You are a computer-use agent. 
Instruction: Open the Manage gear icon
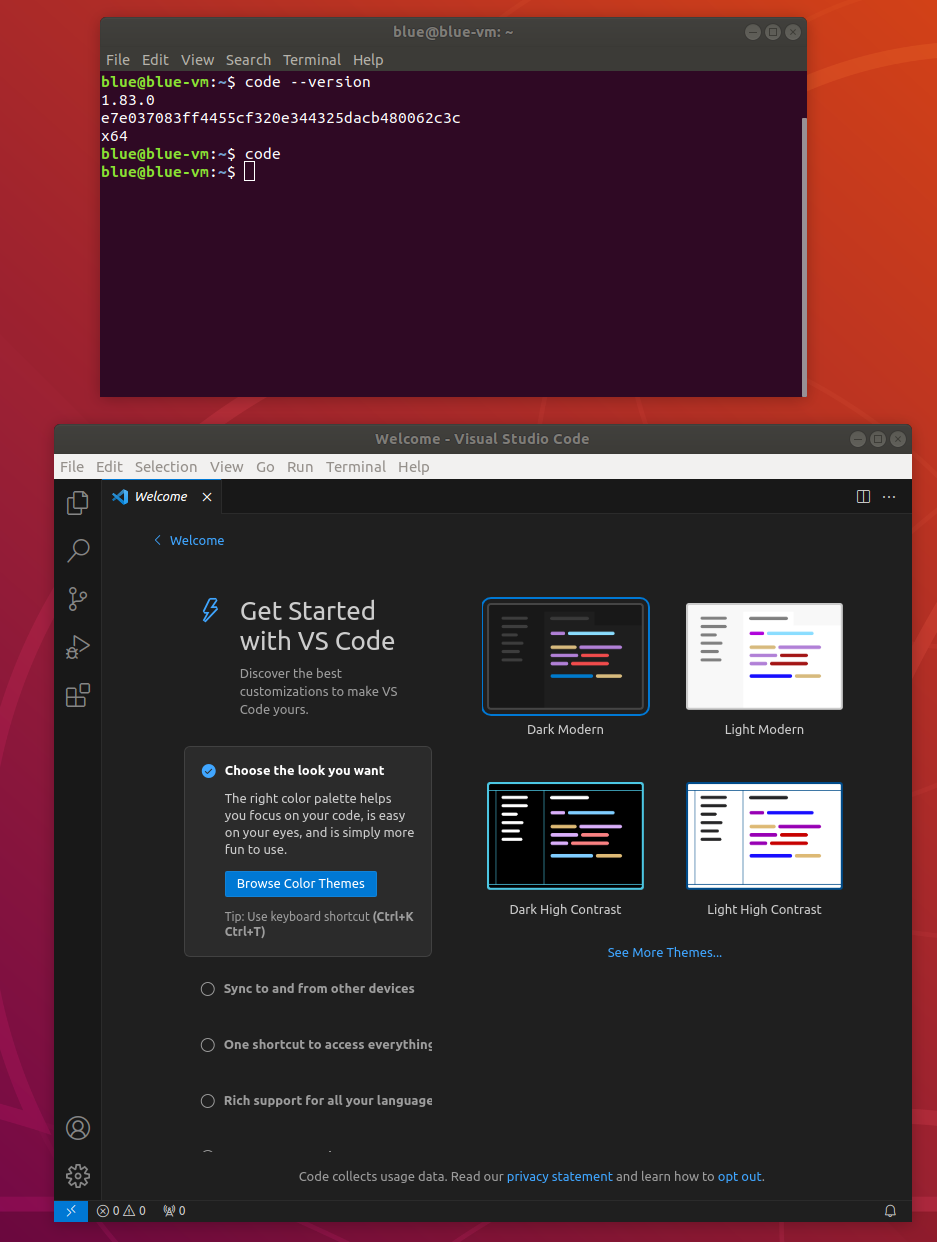(77, 1176)
